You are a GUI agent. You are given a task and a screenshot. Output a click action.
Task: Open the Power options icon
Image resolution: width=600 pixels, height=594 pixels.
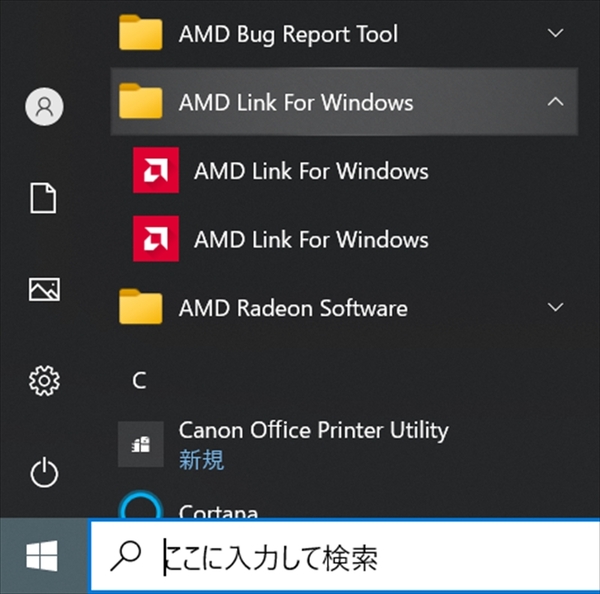point(44,472)
